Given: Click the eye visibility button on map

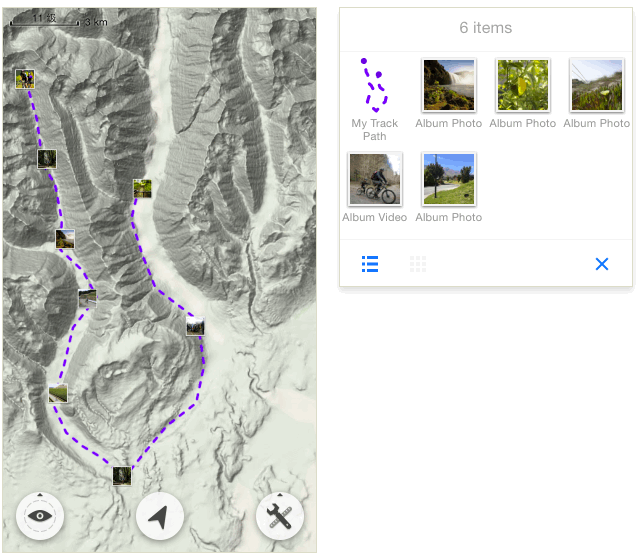Looking at the screenshot, I should [41, 517].
